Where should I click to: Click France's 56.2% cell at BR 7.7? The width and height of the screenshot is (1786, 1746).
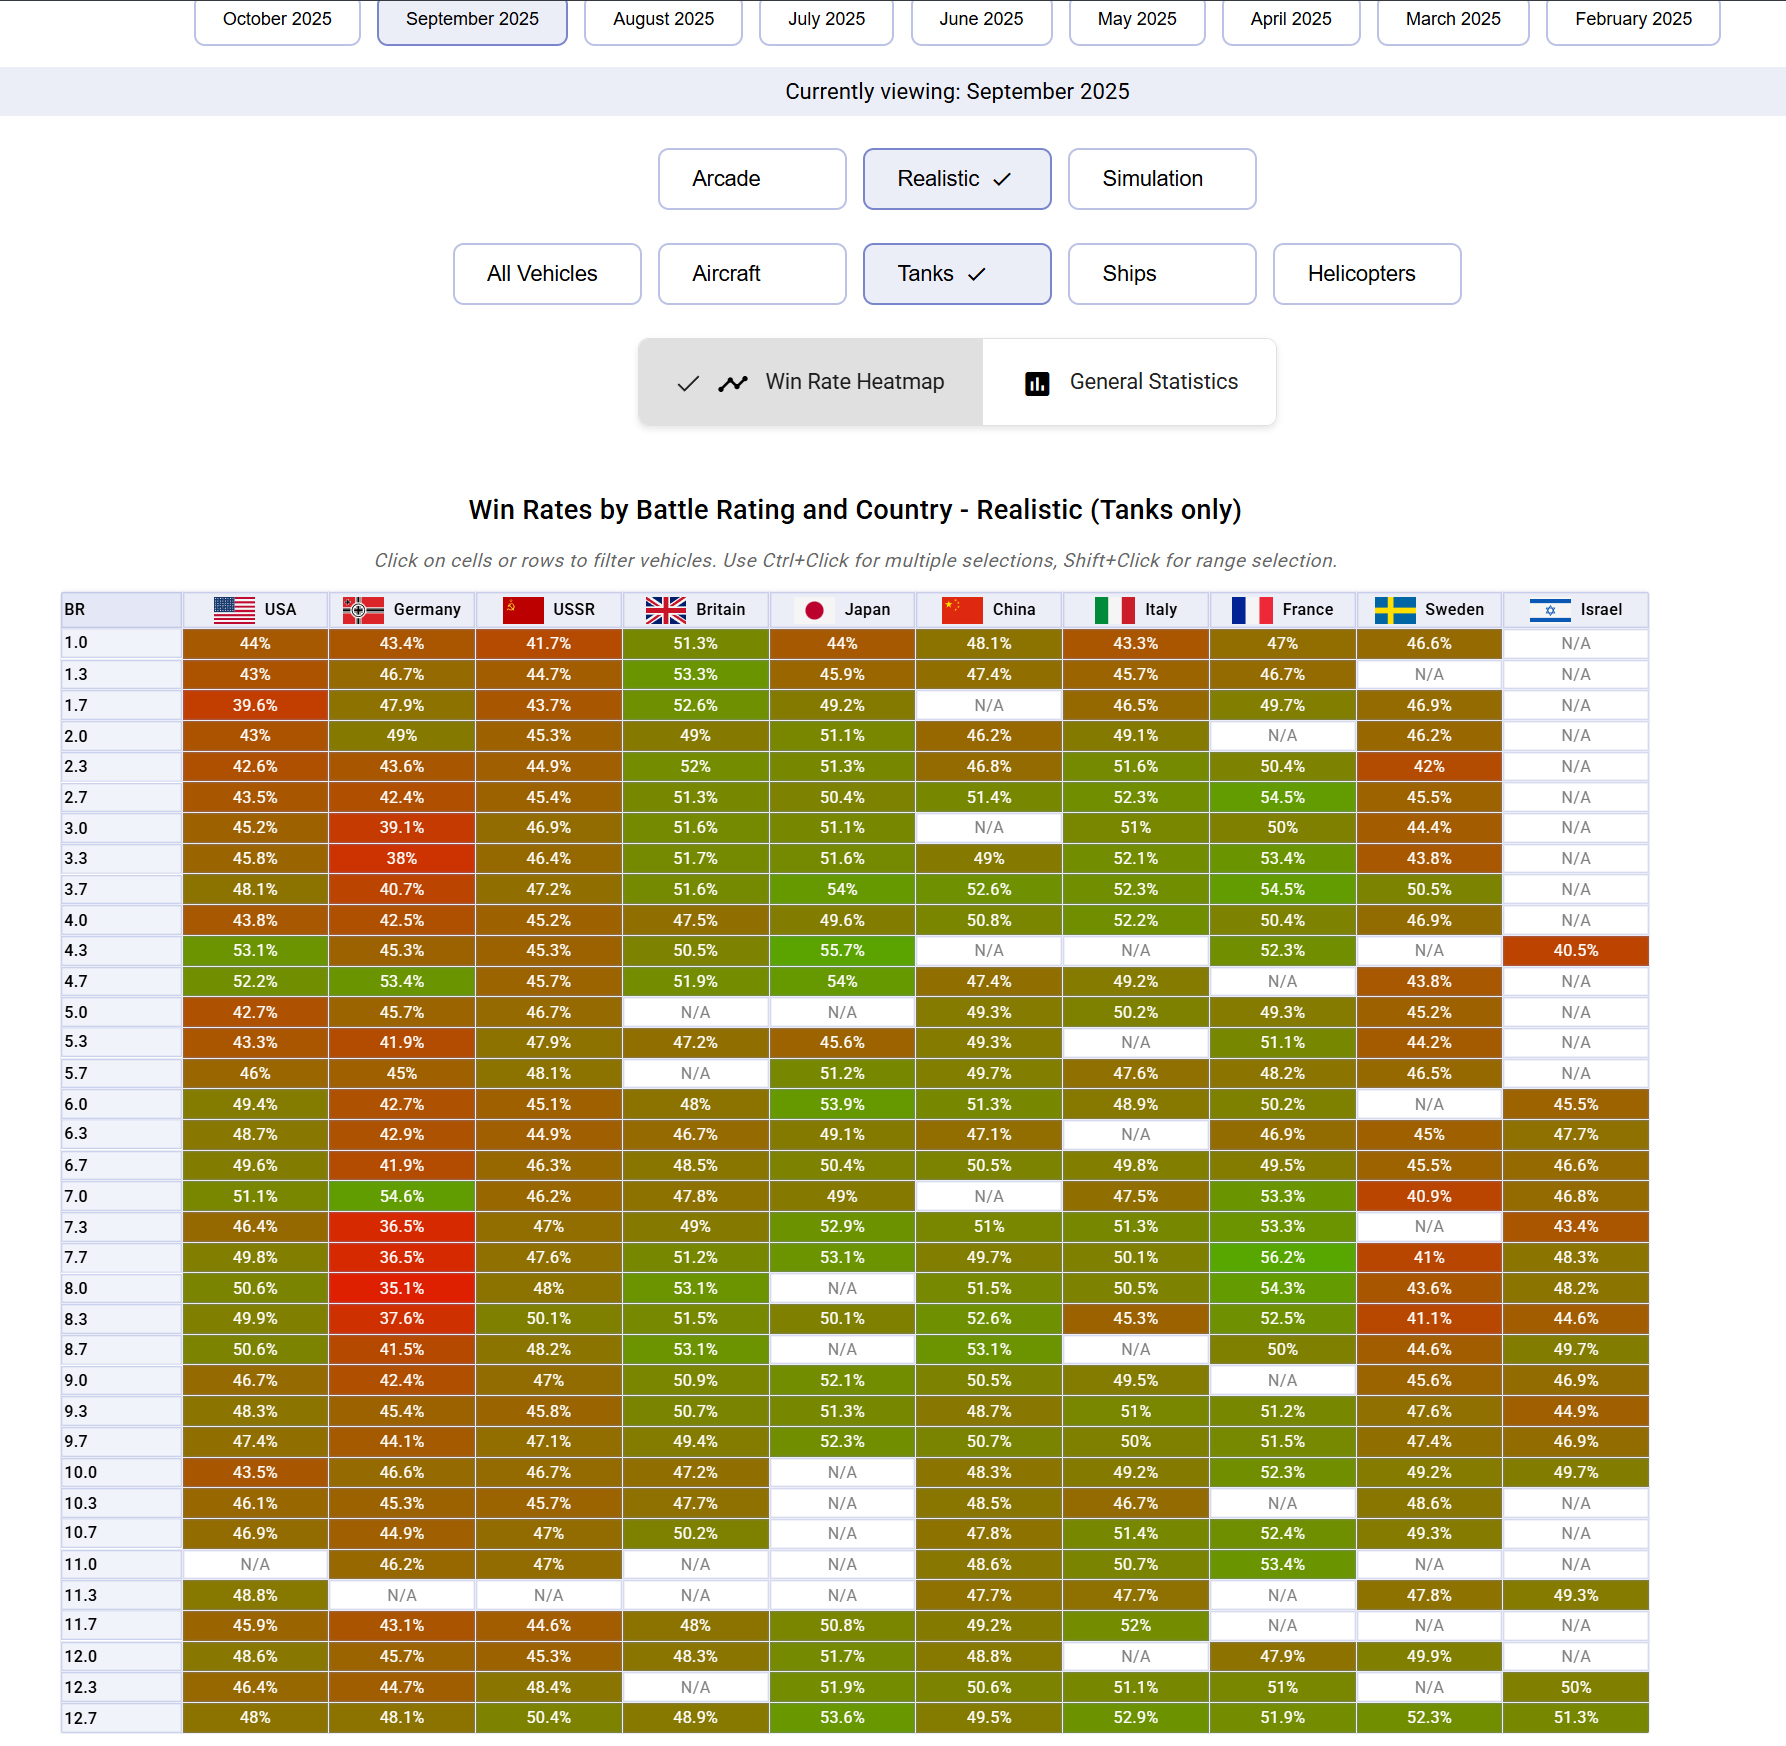[1282, 1258]
